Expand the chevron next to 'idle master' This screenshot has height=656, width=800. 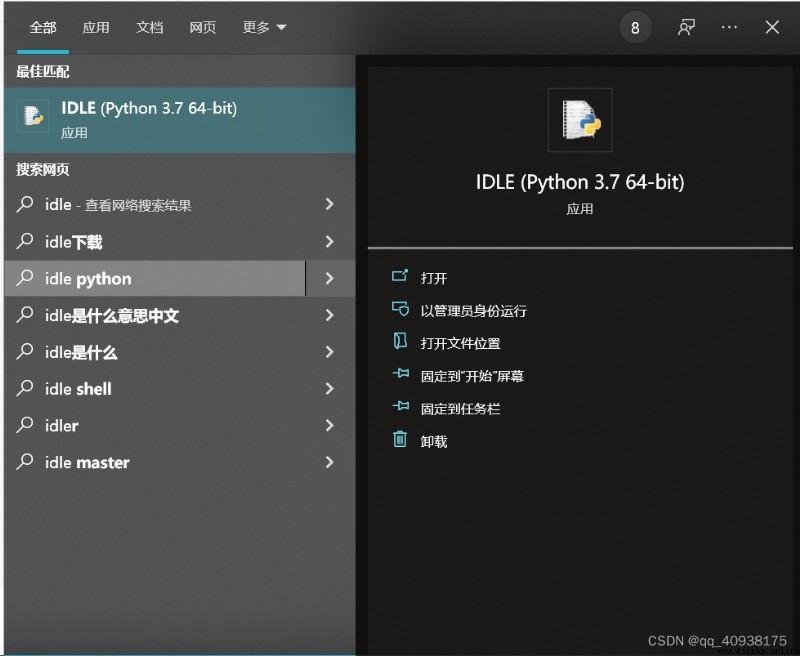click(330, 462)
